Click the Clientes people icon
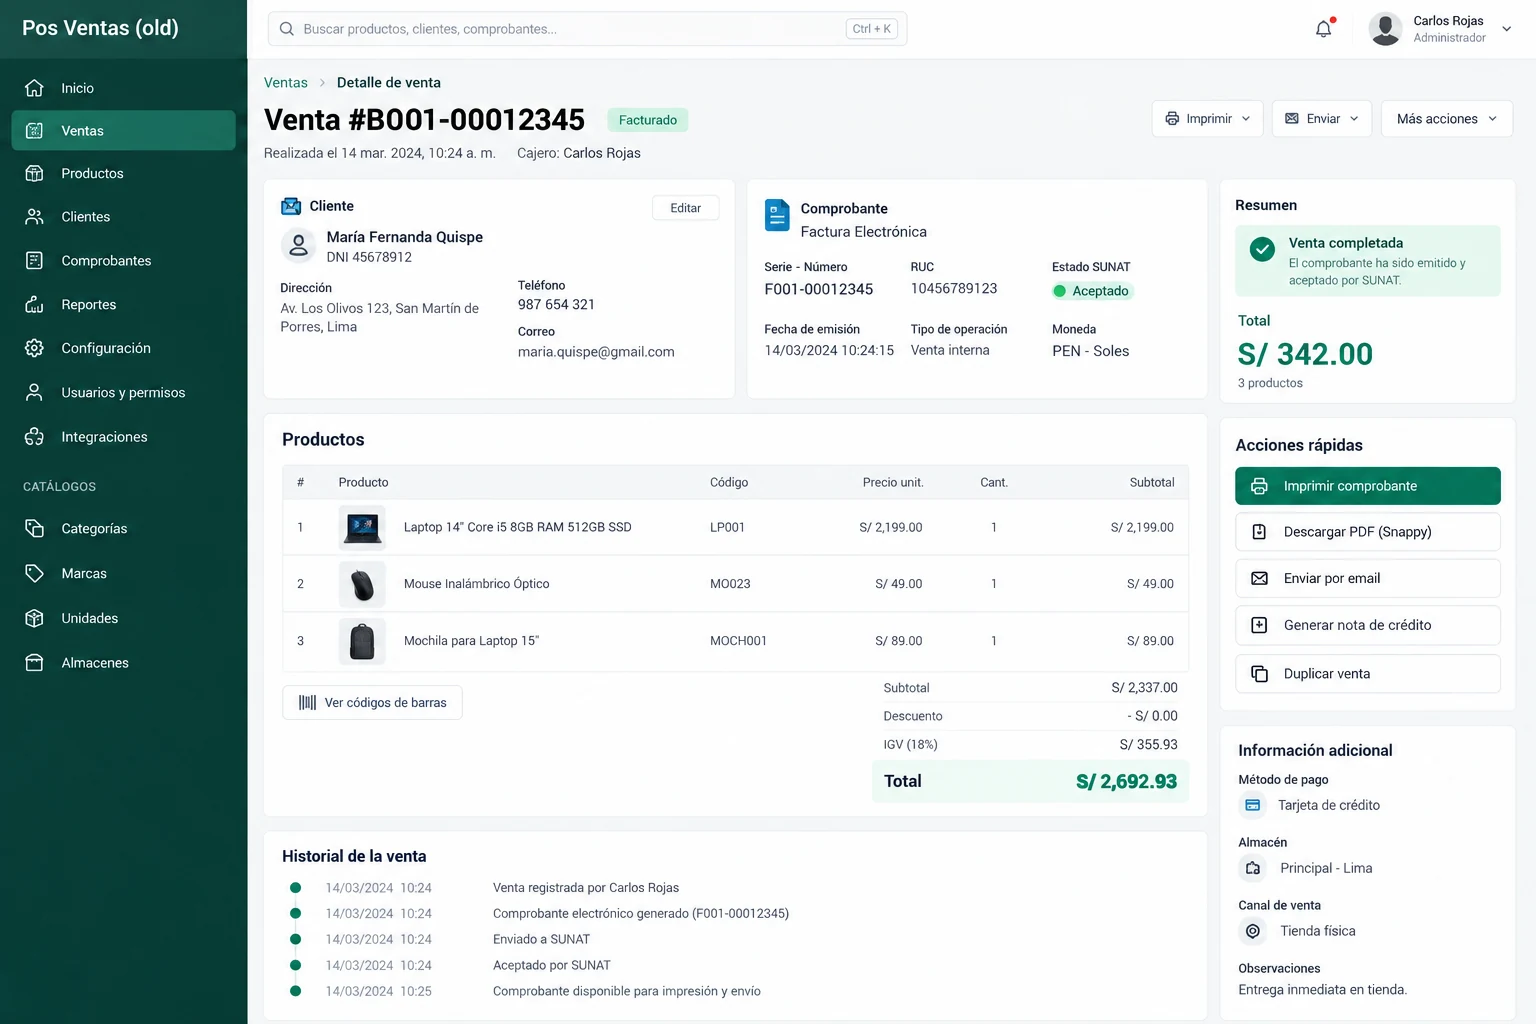The height and width of the screenshot is (1024, 1536). click(34, 216)
